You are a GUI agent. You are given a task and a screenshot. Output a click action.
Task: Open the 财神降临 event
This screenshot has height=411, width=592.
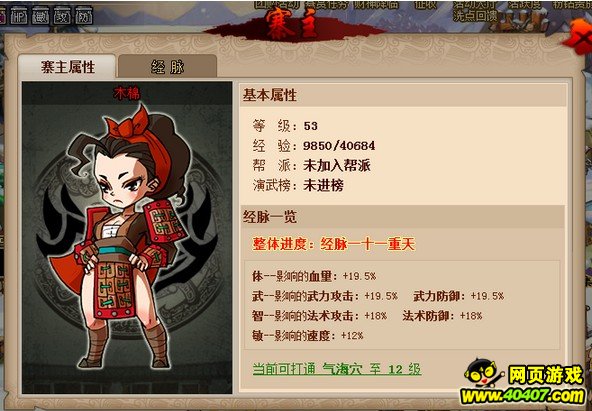[x=375, y=5]
